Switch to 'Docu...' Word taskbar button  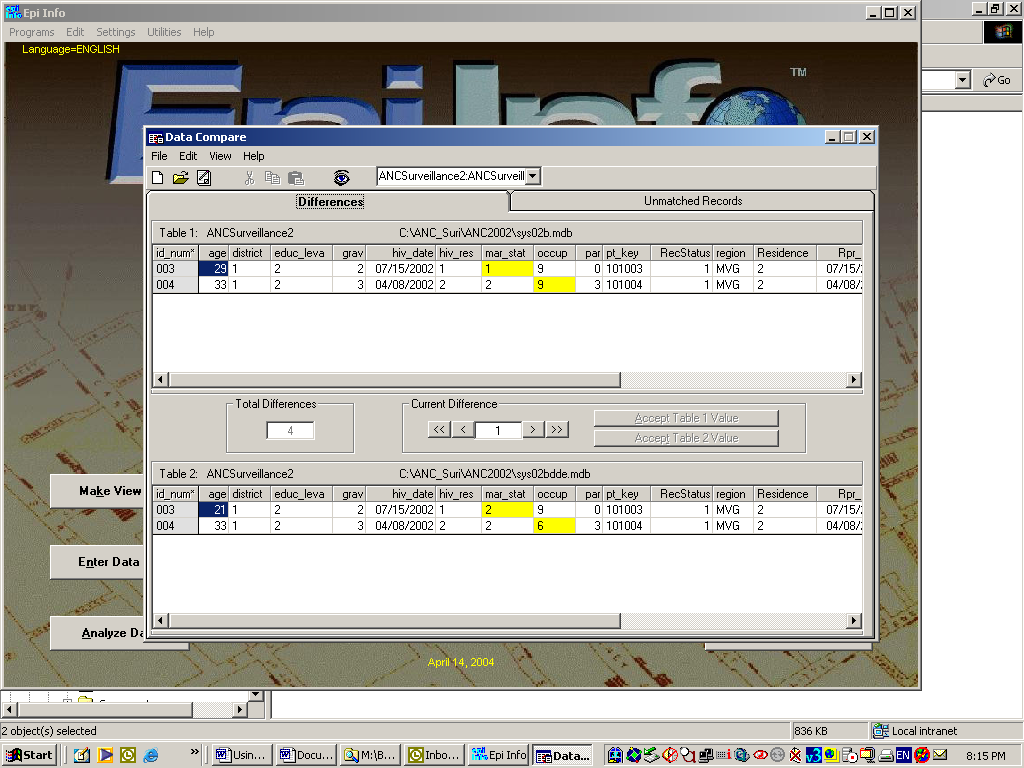[305, 755]
